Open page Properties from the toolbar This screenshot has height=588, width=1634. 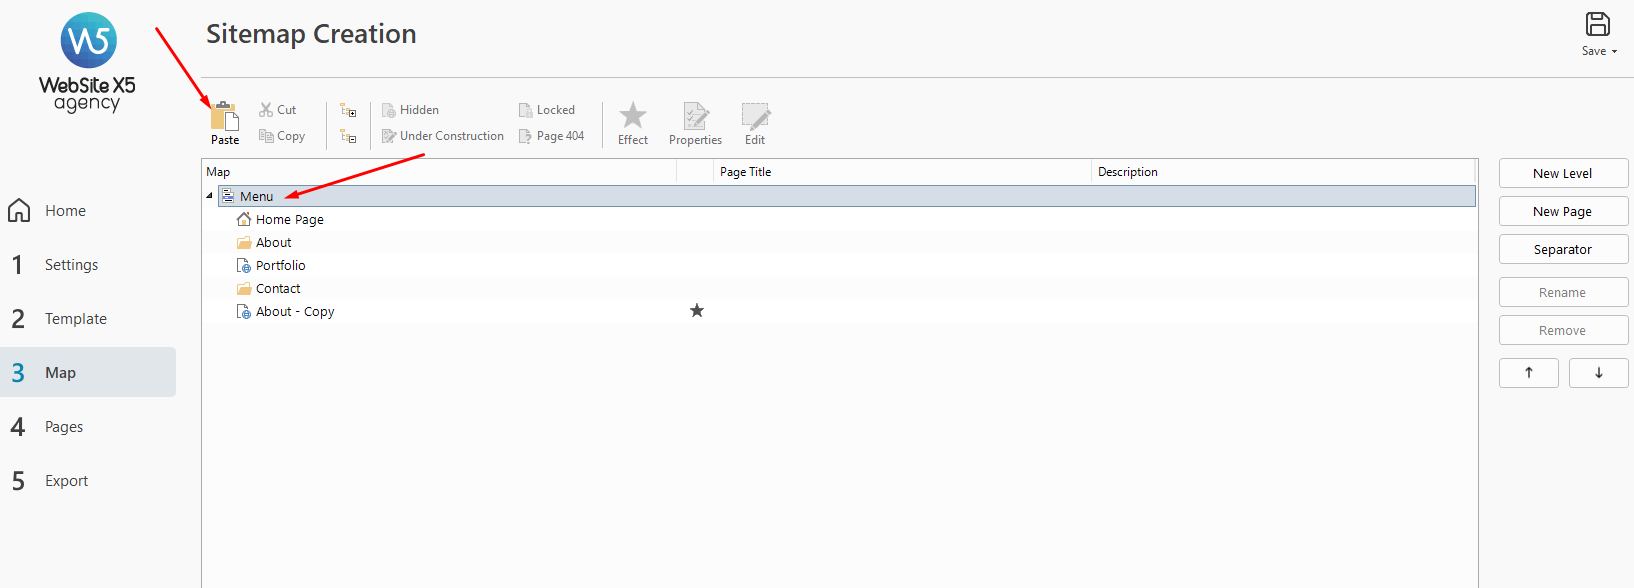695,117
